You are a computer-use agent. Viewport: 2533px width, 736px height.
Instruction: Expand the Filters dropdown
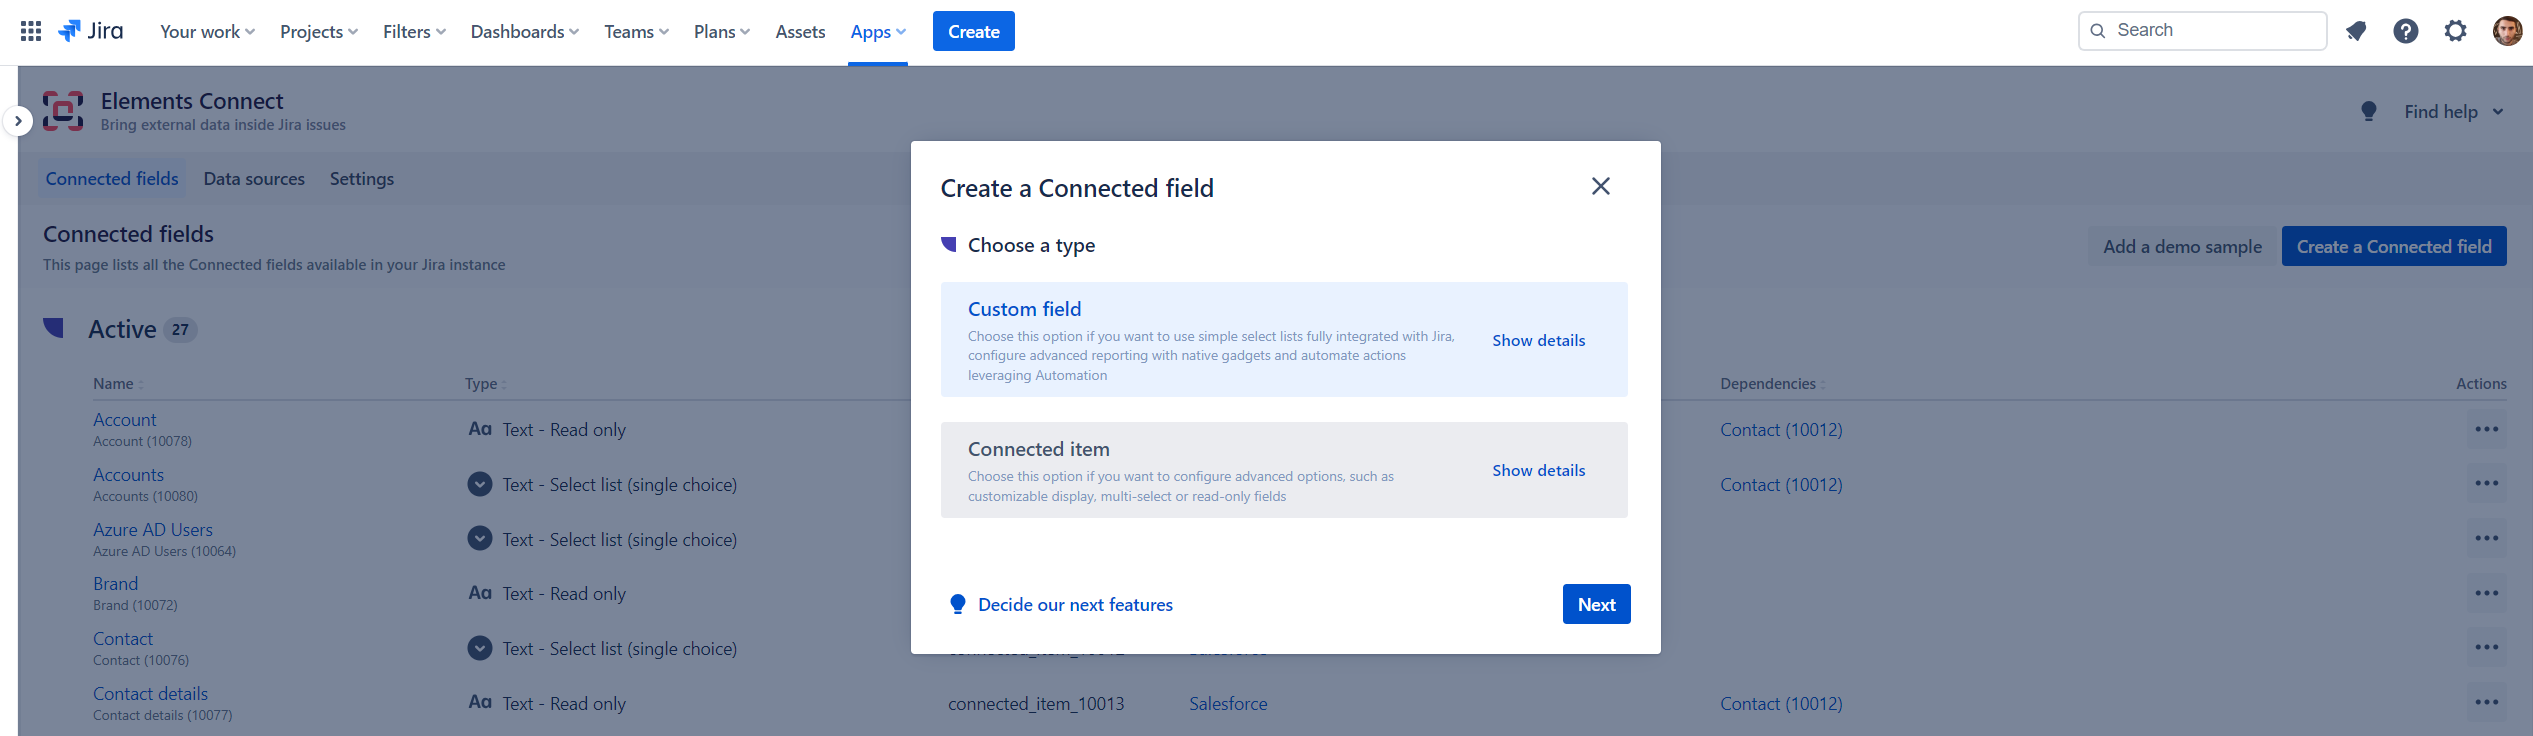[x=414, y=32]
